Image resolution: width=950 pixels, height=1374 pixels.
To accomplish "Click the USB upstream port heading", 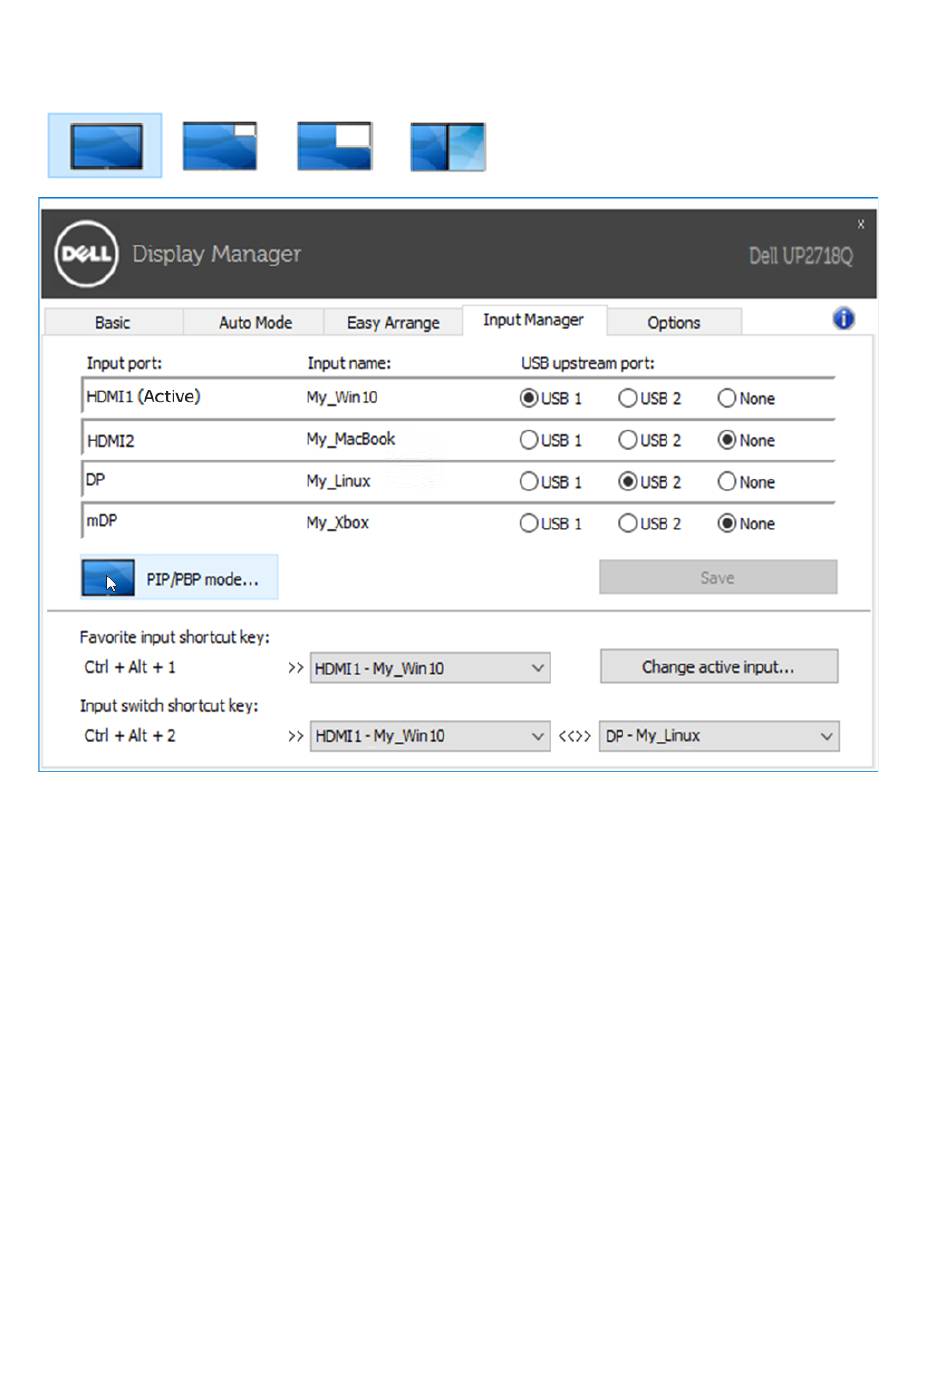I will (588, 363).
